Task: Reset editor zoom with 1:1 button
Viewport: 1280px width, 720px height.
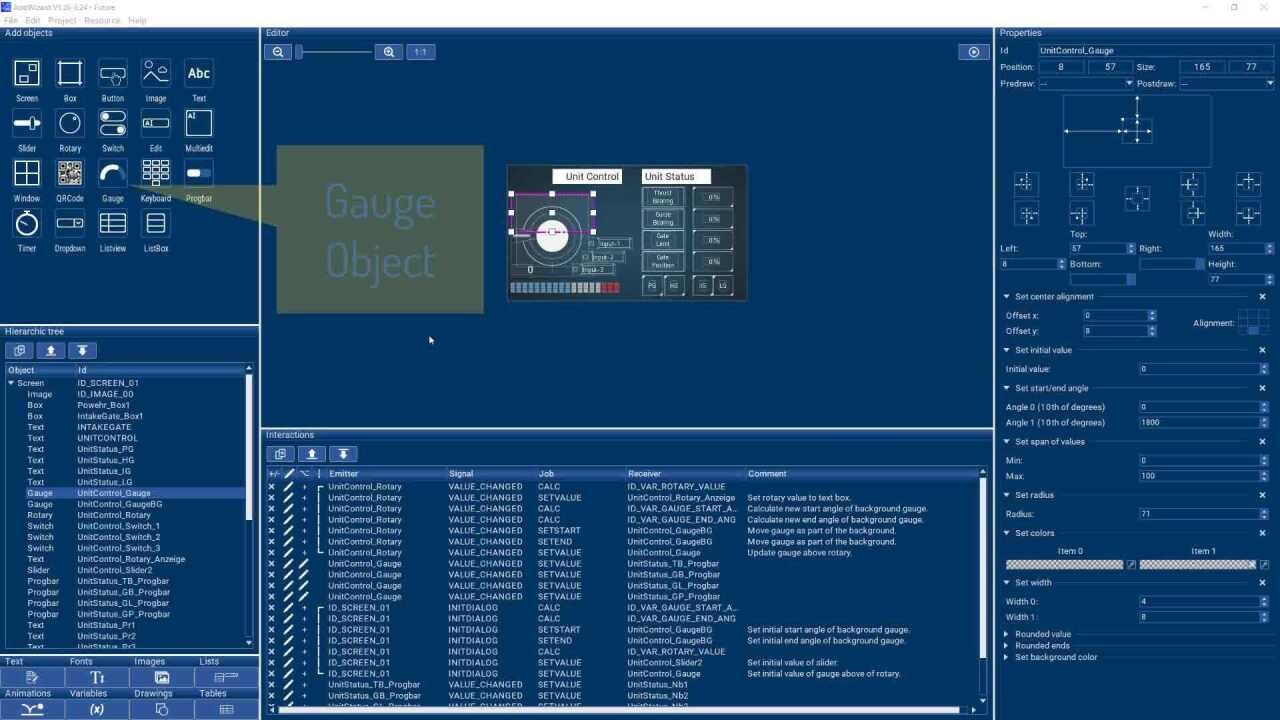Action: (421, 52)
